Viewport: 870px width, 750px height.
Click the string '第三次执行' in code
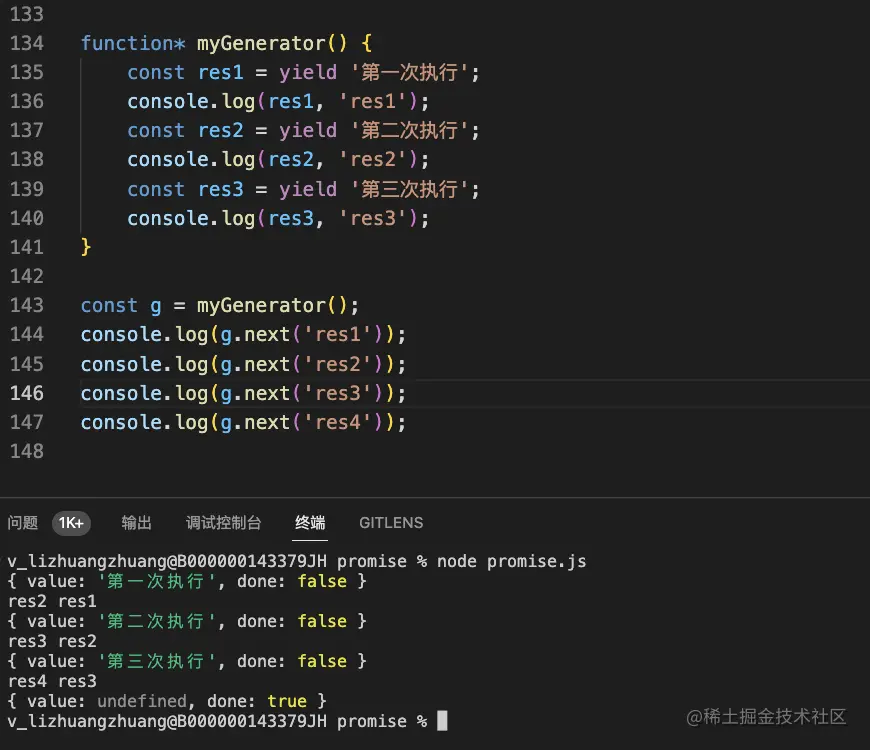[x=409, y=190]
